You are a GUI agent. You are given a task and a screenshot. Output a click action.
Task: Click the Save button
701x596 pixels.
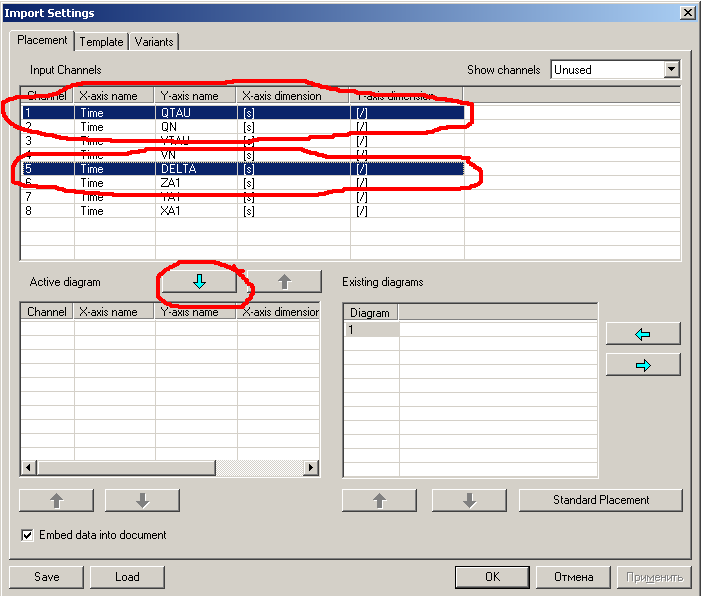coord(46,577)
